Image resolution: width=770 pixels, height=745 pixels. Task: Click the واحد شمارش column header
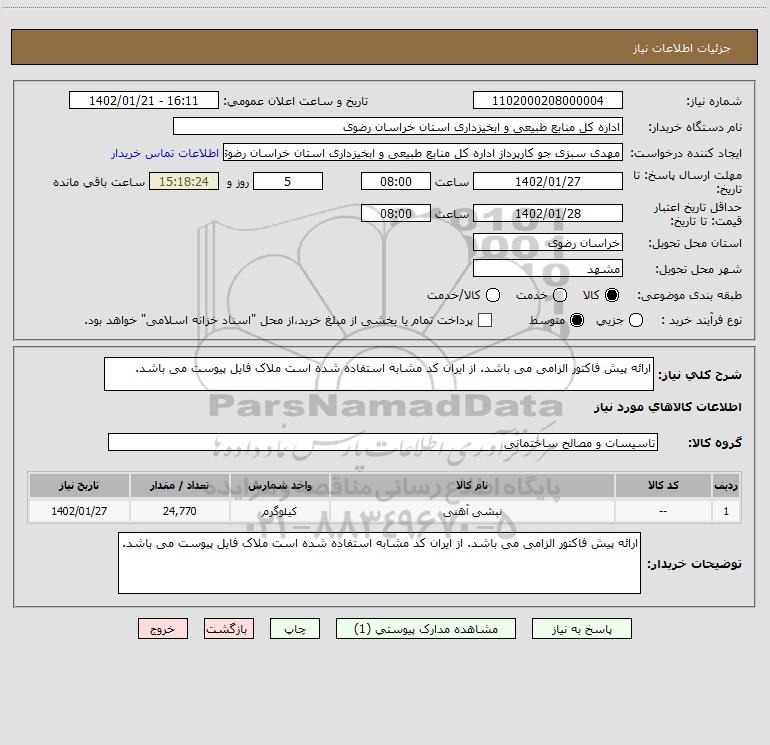pos(279,485)
